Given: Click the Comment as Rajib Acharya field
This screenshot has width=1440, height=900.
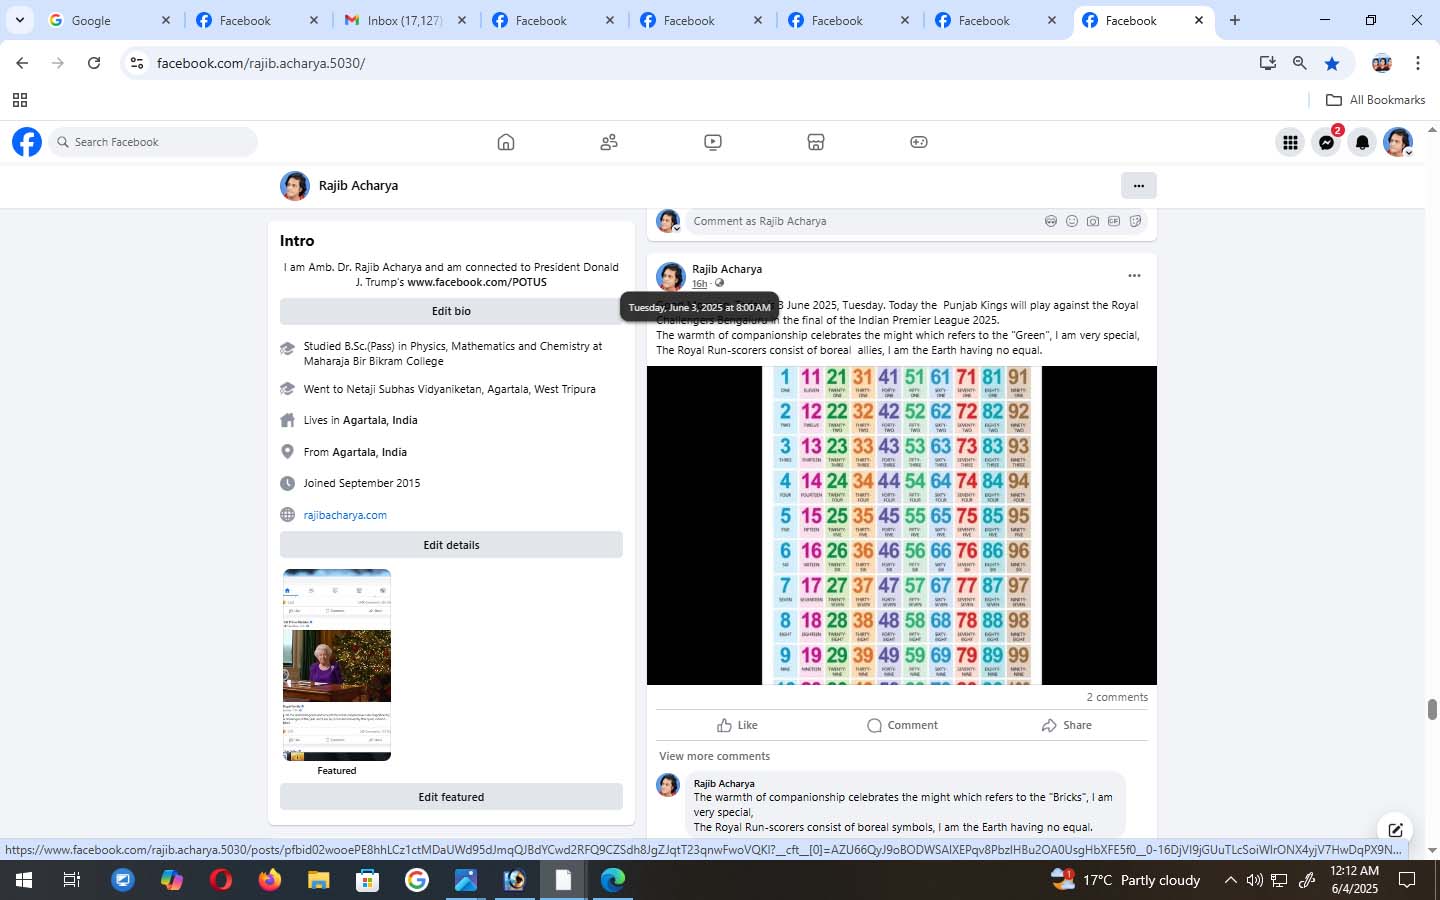Looking at the screenshot, I should coord(862,221).
